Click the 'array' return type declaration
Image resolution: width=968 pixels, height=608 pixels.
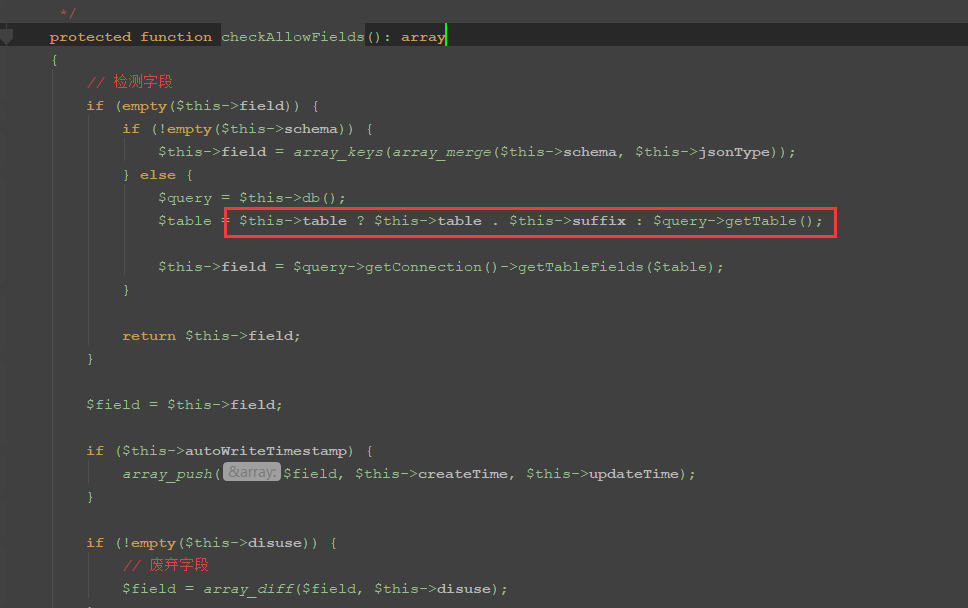pos(423,37)
